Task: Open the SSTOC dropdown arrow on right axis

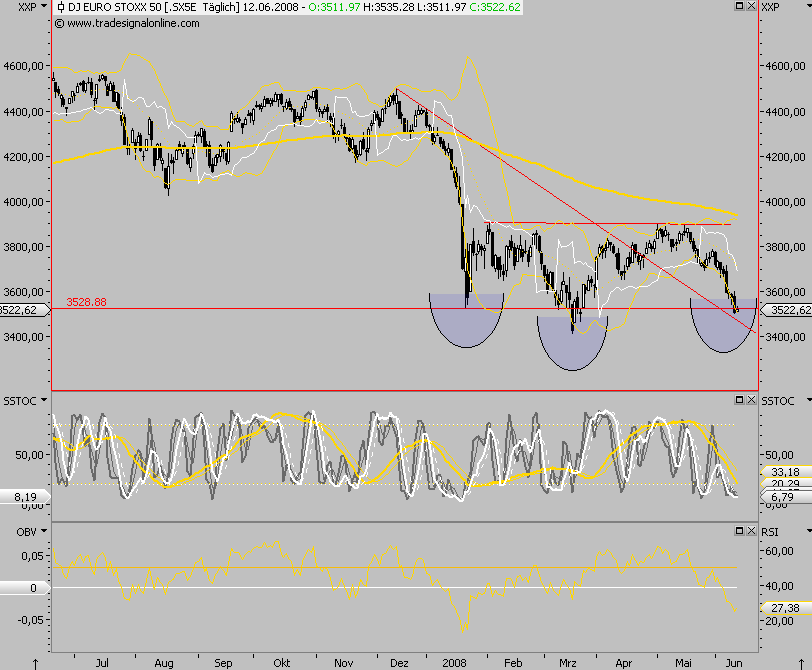Action: pos(809,400)
